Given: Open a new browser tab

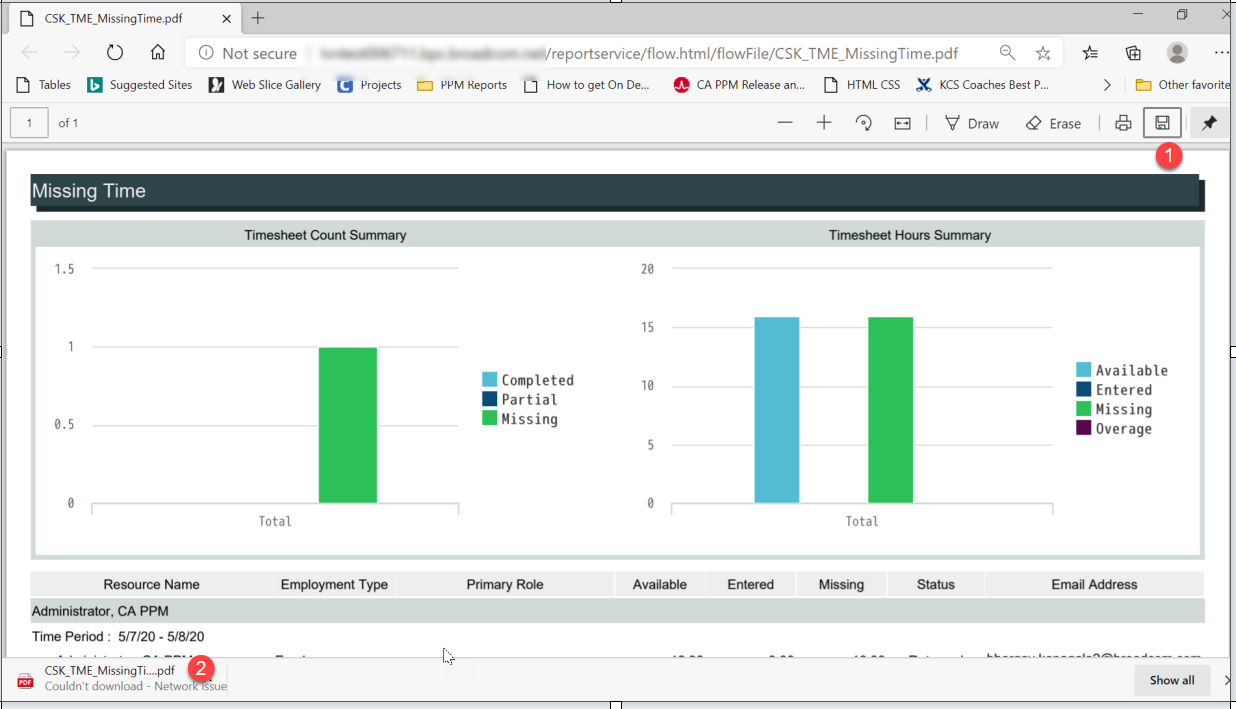Looking at the screenshot, I should pyautogui.click(x=258, y=18).
